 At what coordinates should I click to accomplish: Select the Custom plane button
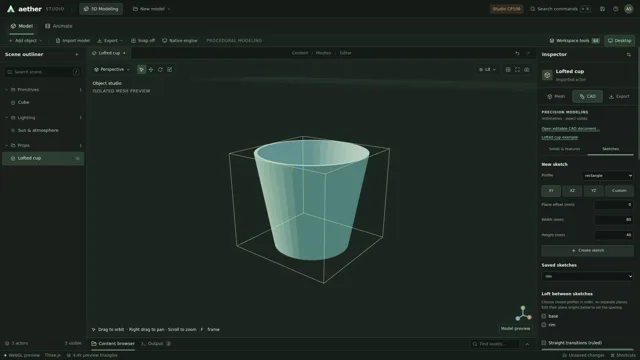click(x=619, y=191)
